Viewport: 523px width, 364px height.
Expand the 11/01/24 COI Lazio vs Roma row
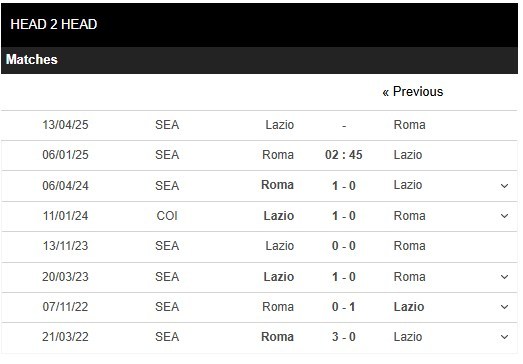click(x=504, y=216)
